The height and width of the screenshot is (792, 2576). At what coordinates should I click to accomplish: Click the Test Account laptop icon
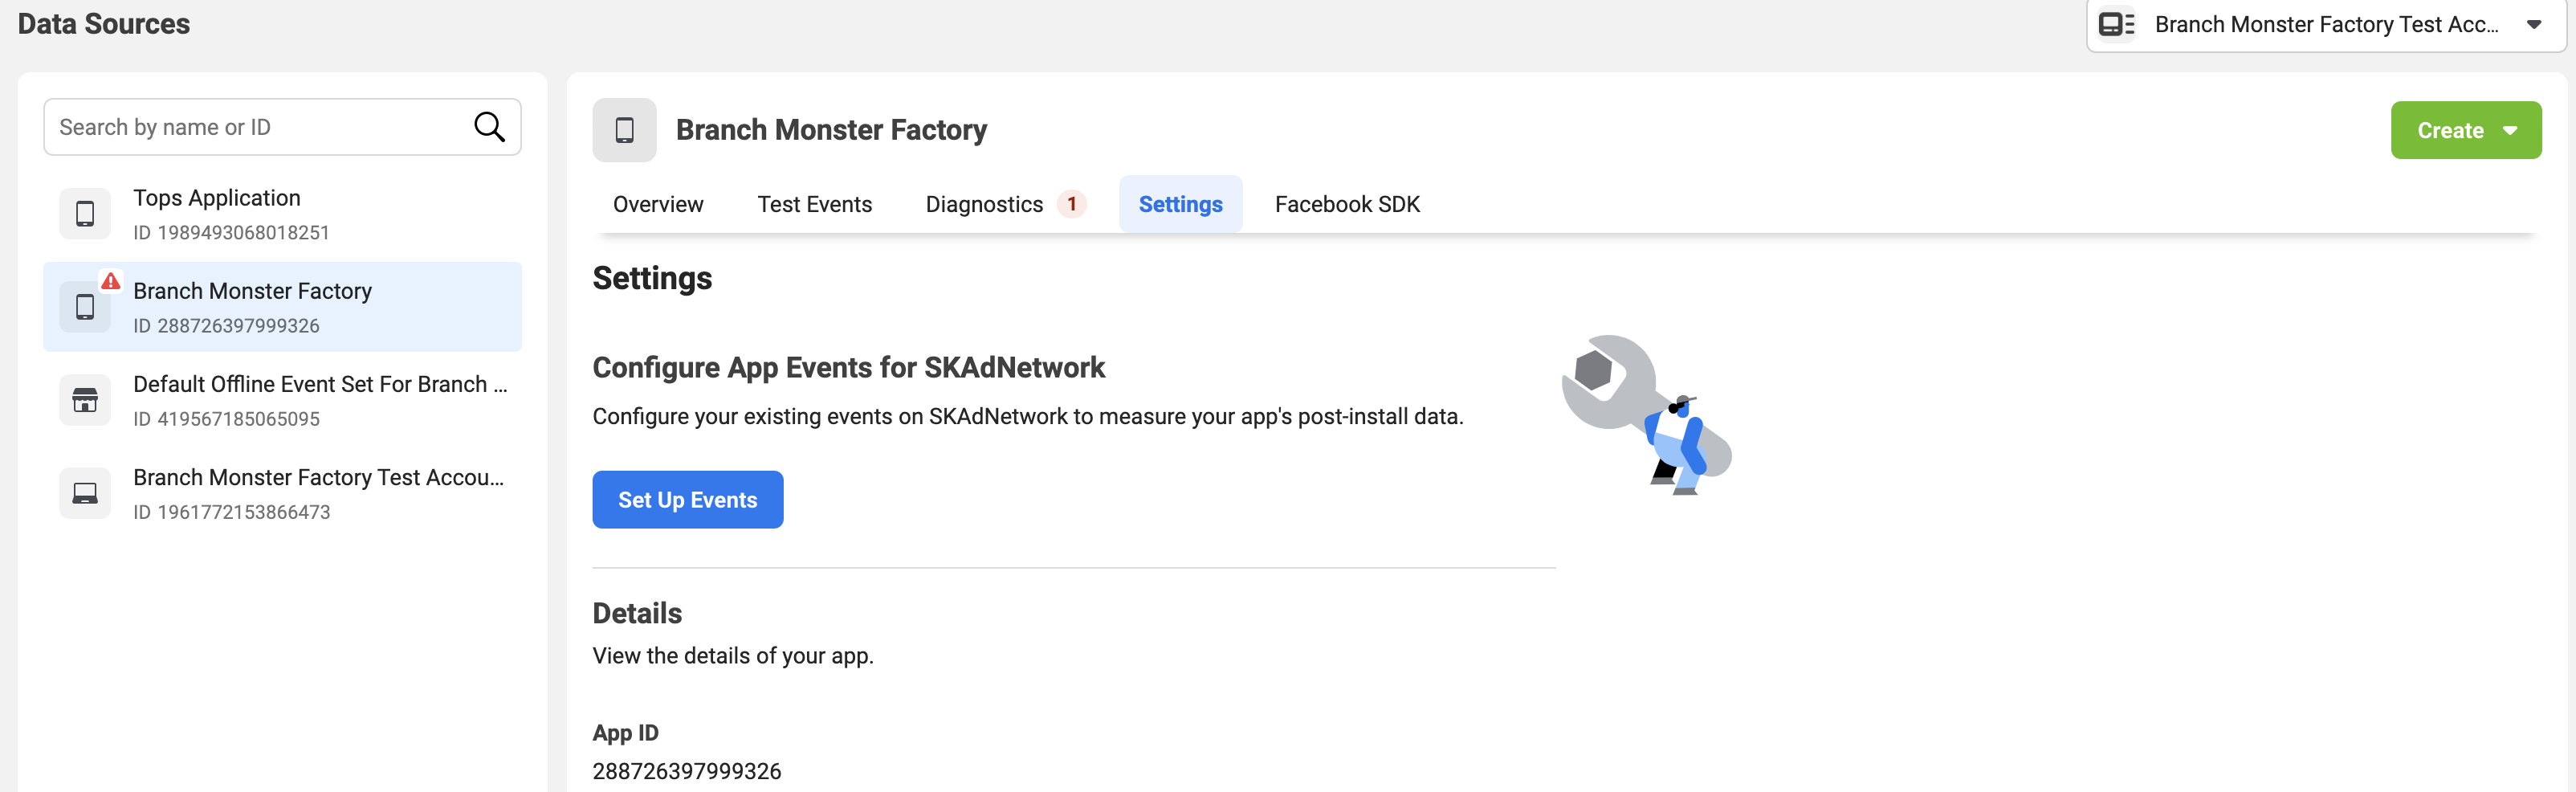[x=85, y=493]
